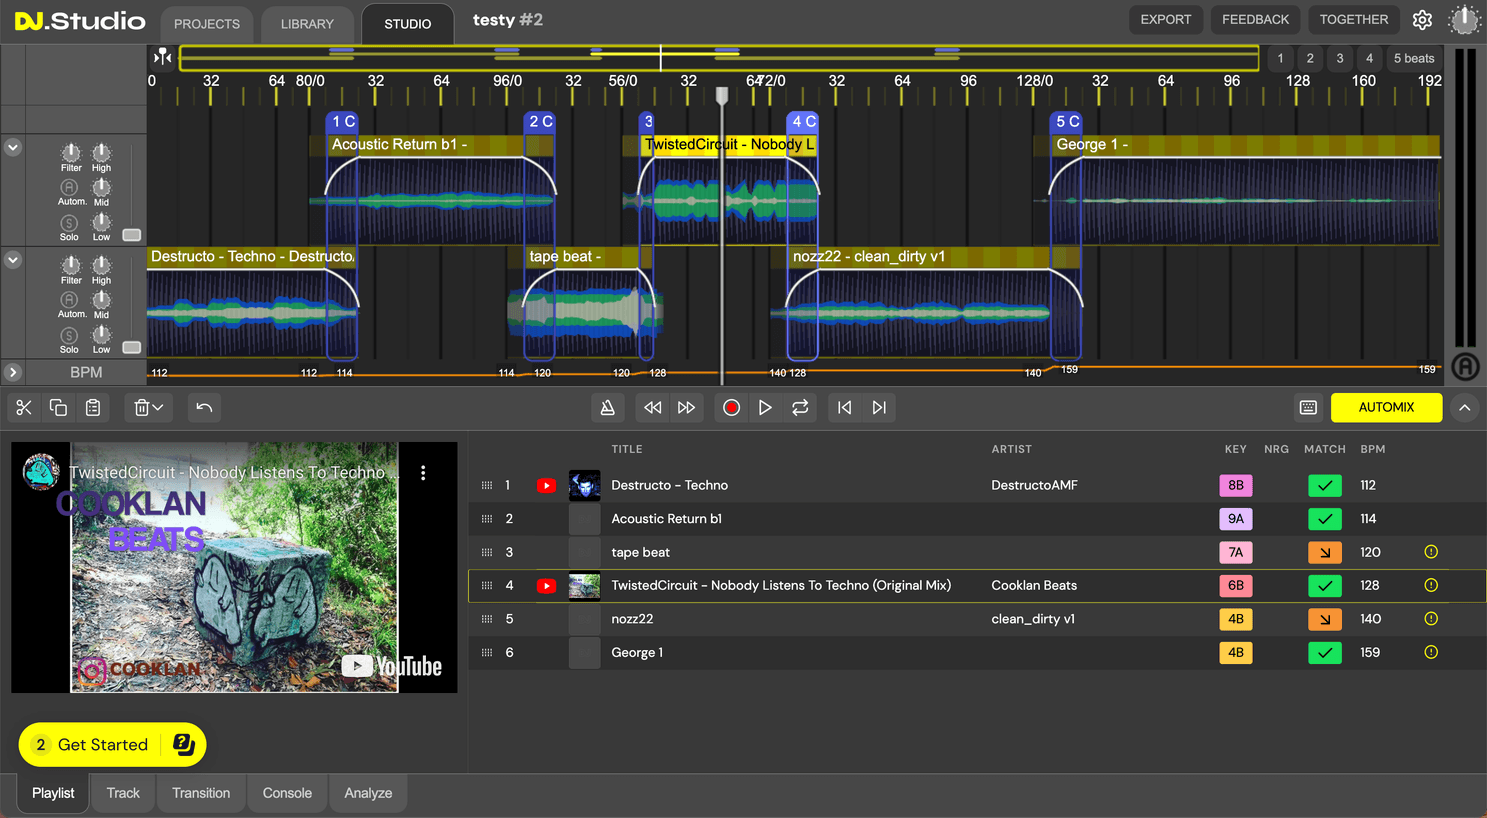Click the first lane High EQ knob
1487x818 pixels.
click(x=102, y=152)
